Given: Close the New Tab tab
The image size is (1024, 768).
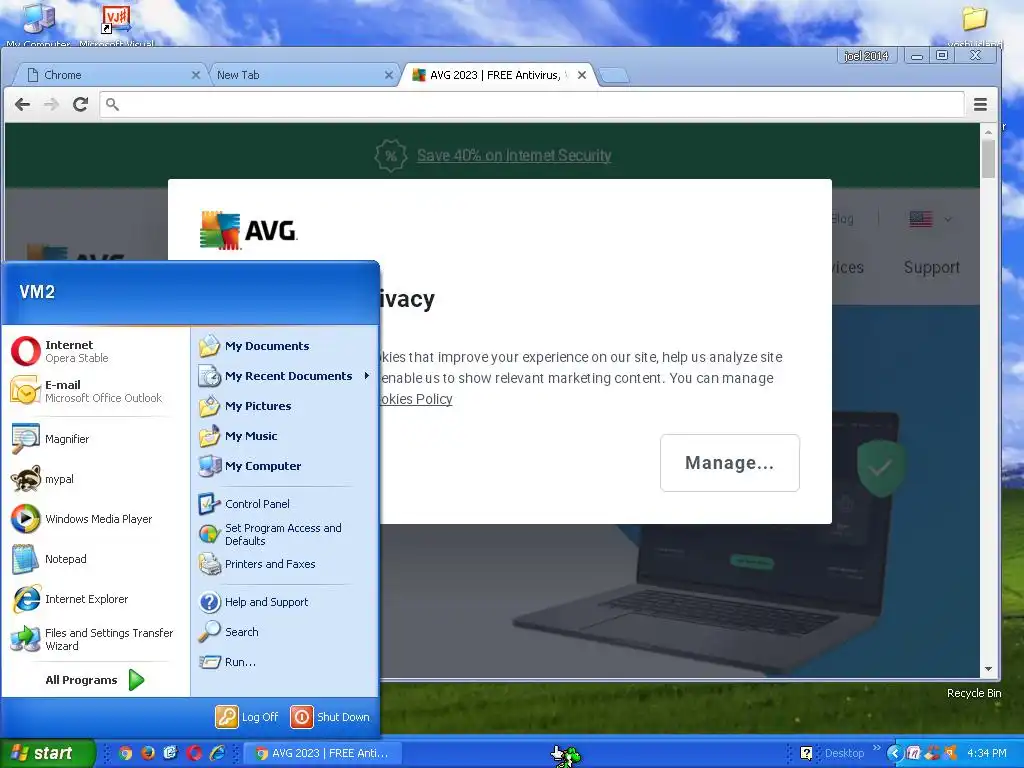Looking at the screenshot, I should (389, 75).
